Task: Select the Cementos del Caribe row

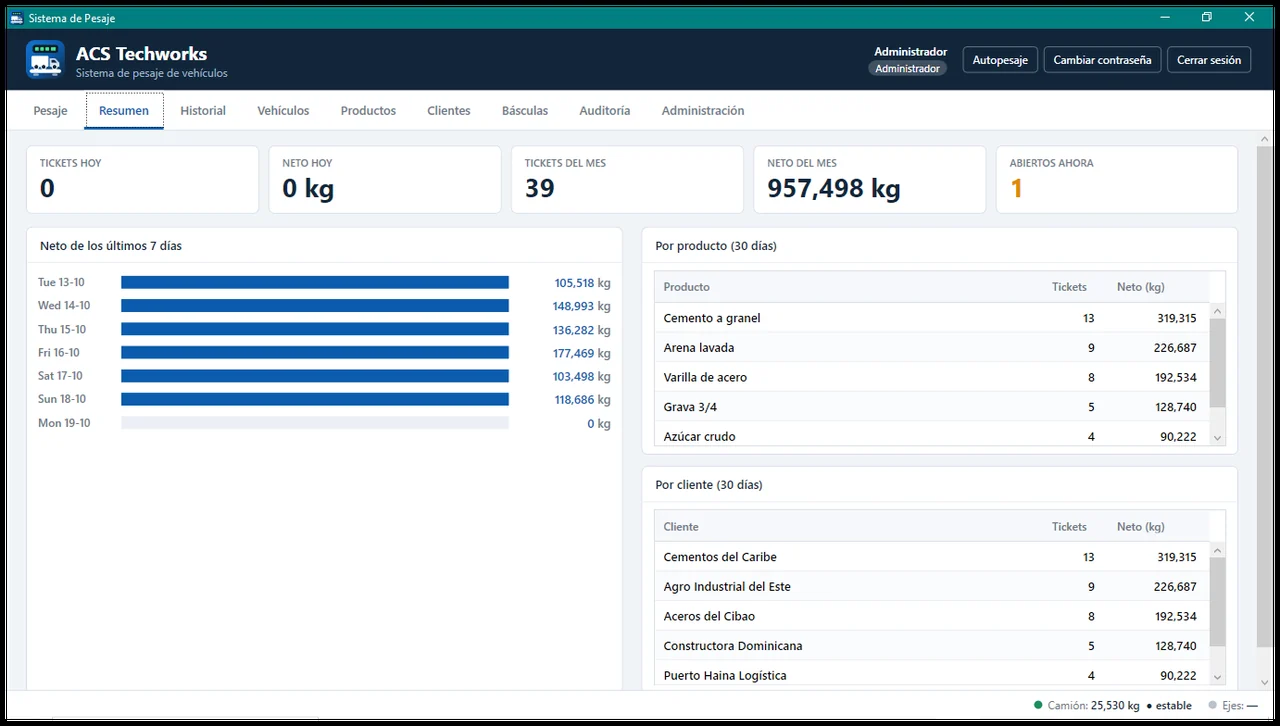Action: click(932, 557)
